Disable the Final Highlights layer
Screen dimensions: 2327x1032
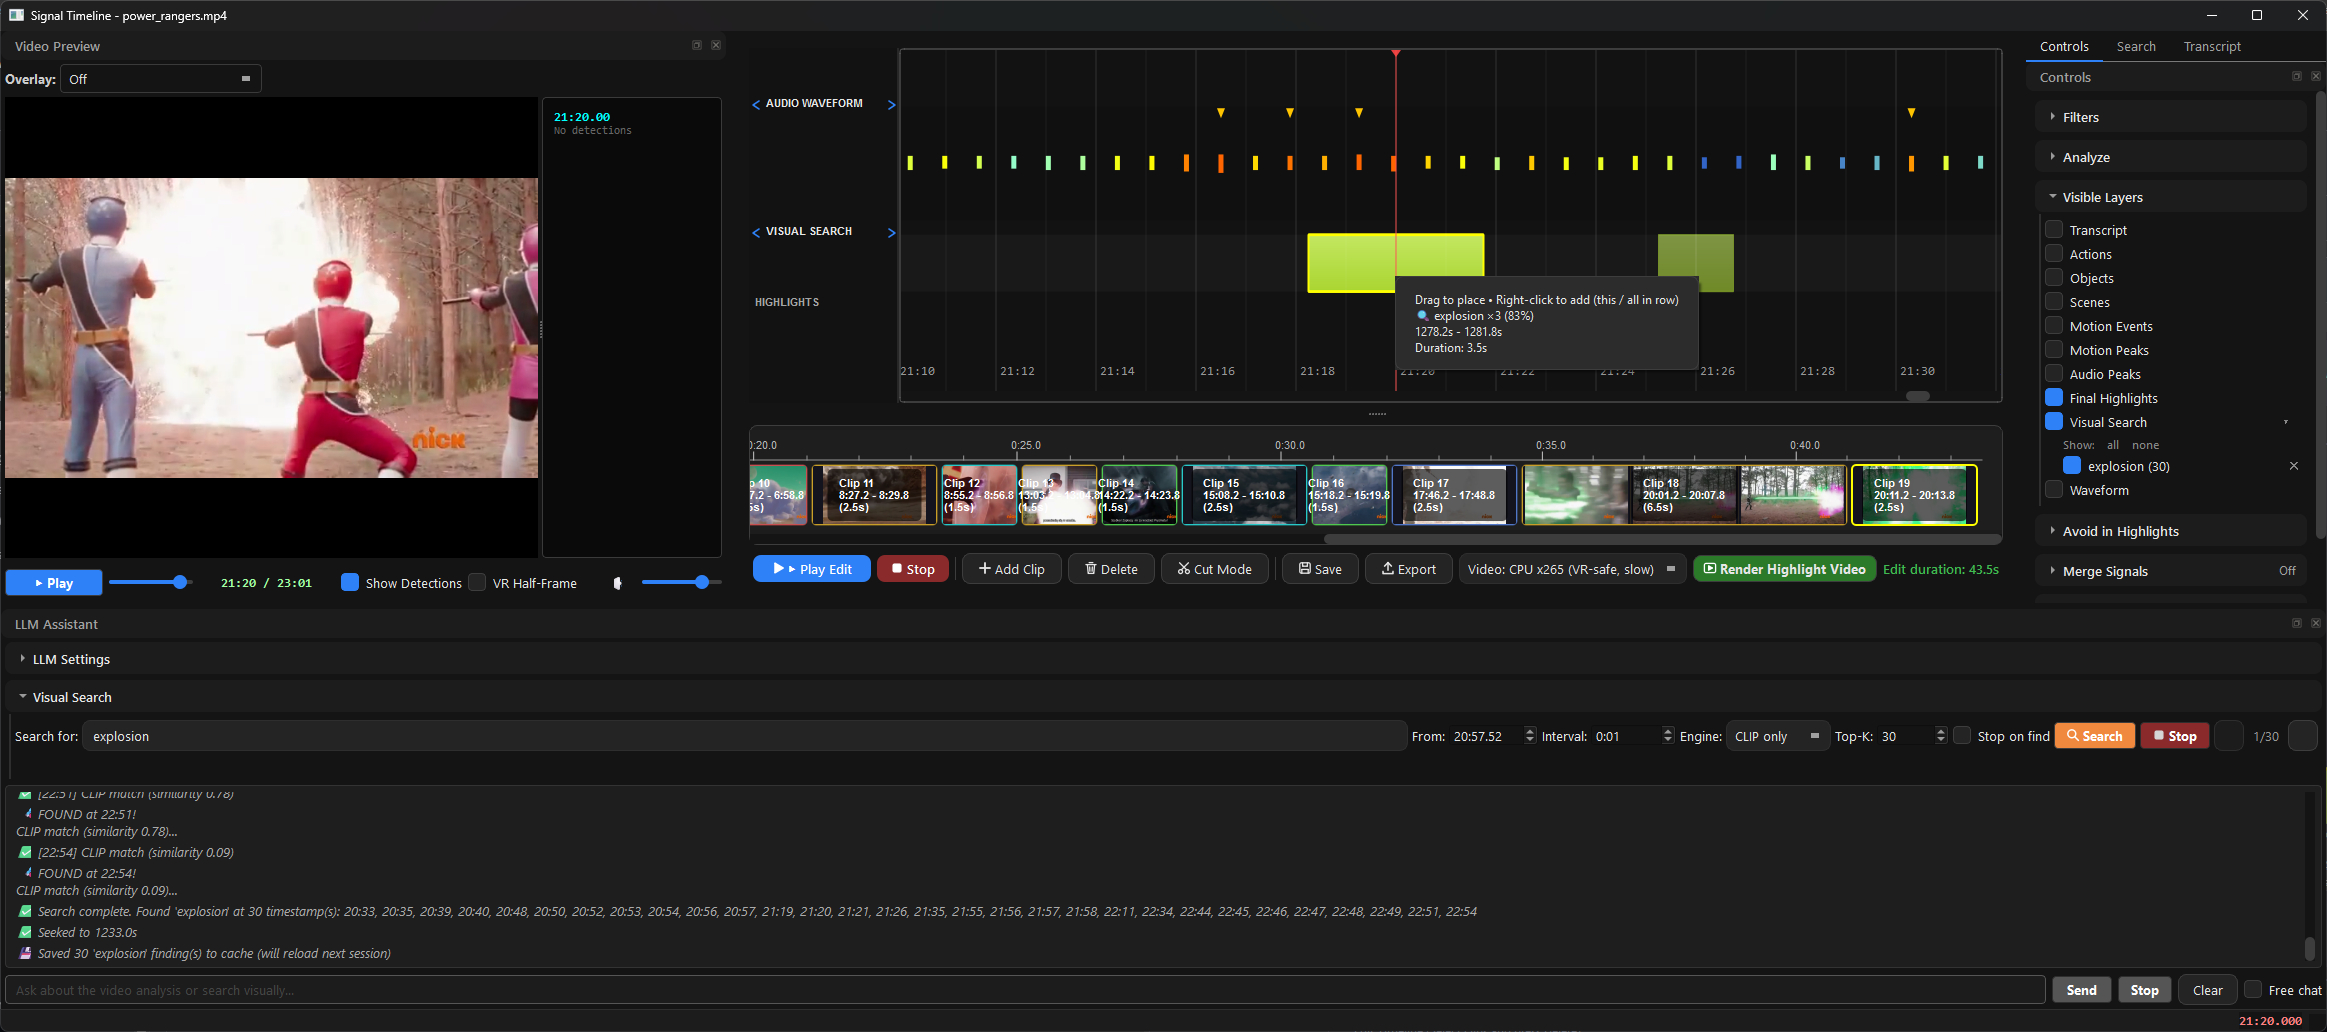[x=2054, y=397]
